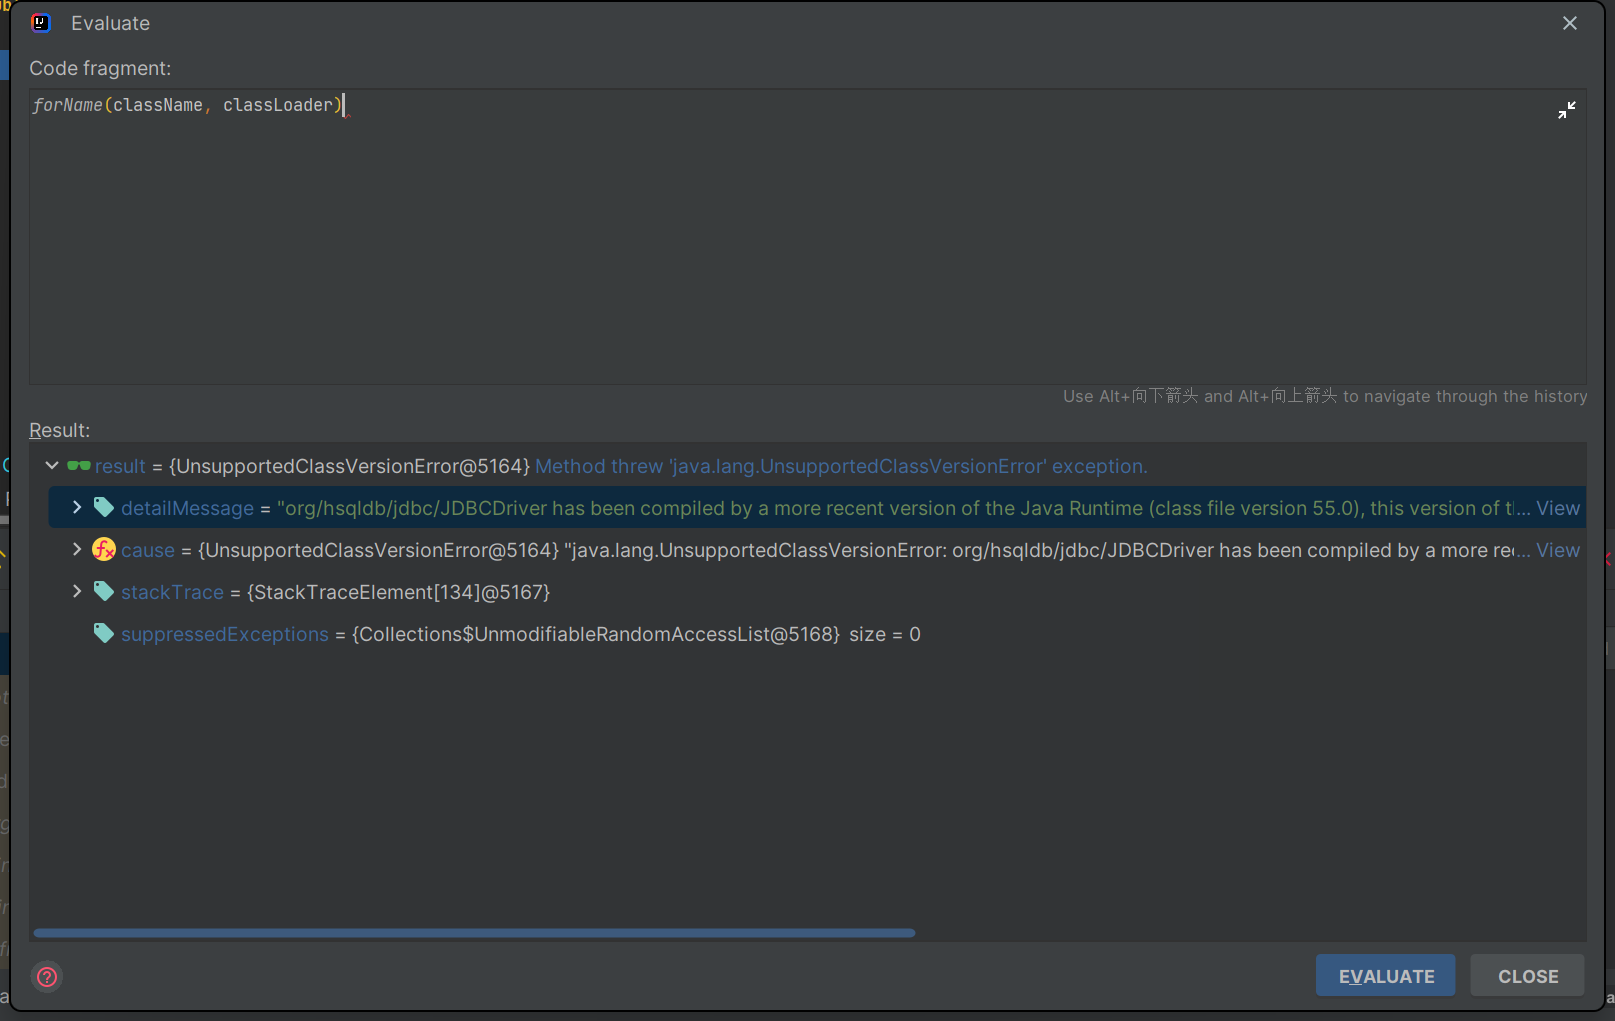Screen dimensions: 1615x1021
Task: Click the tag icon beside stackTrace
Action: click(x=104, y=591)
